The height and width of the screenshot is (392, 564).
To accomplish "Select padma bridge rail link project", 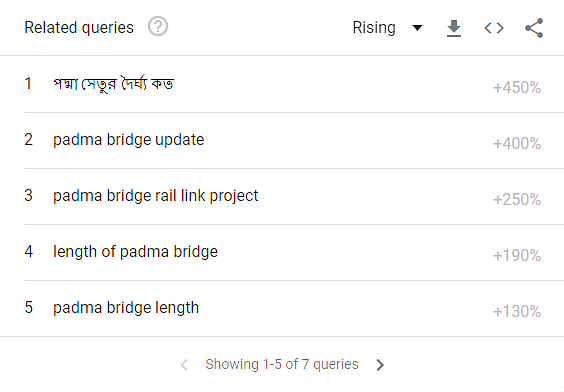I will [155, 196].
